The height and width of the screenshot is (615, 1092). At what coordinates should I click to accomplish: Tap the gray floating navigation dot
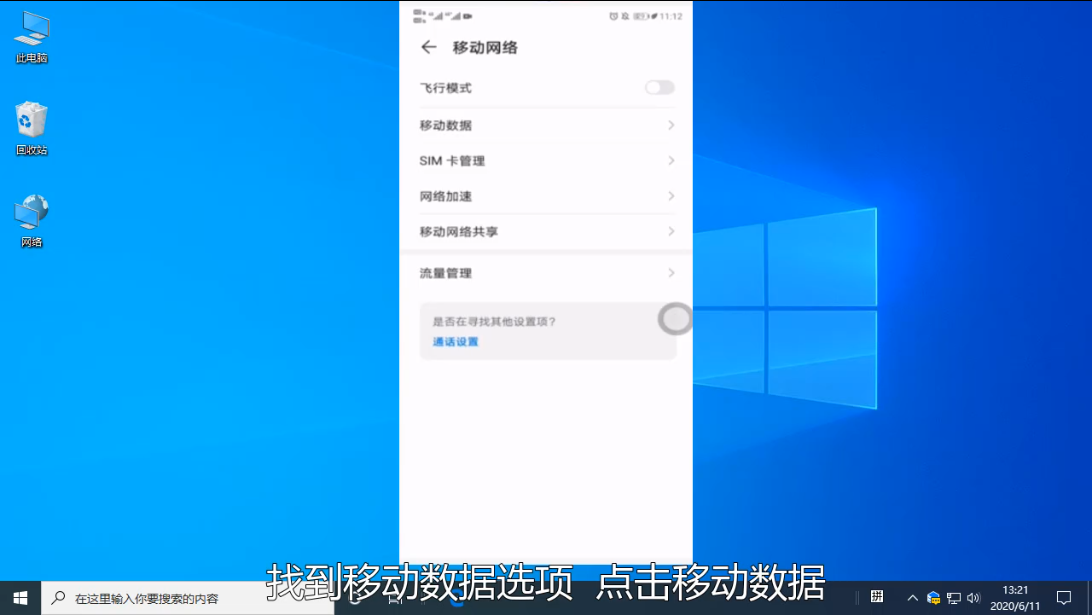point(676,319)
